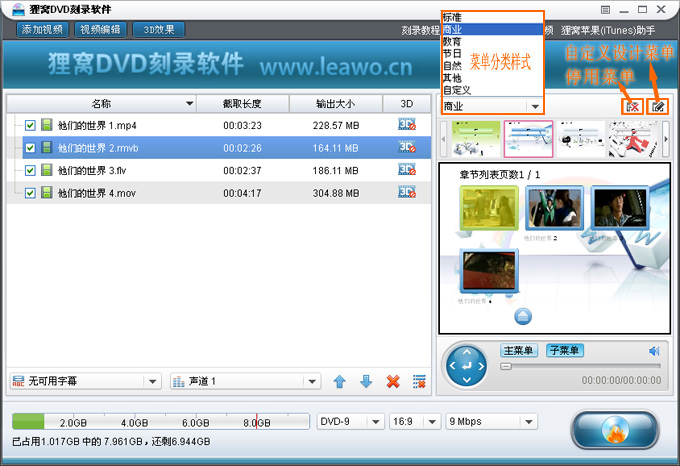Click the 3D icon of 他们的世界 2.rmvb
The height and width of the screenshot is (466, 680).
tap(407, 147)
